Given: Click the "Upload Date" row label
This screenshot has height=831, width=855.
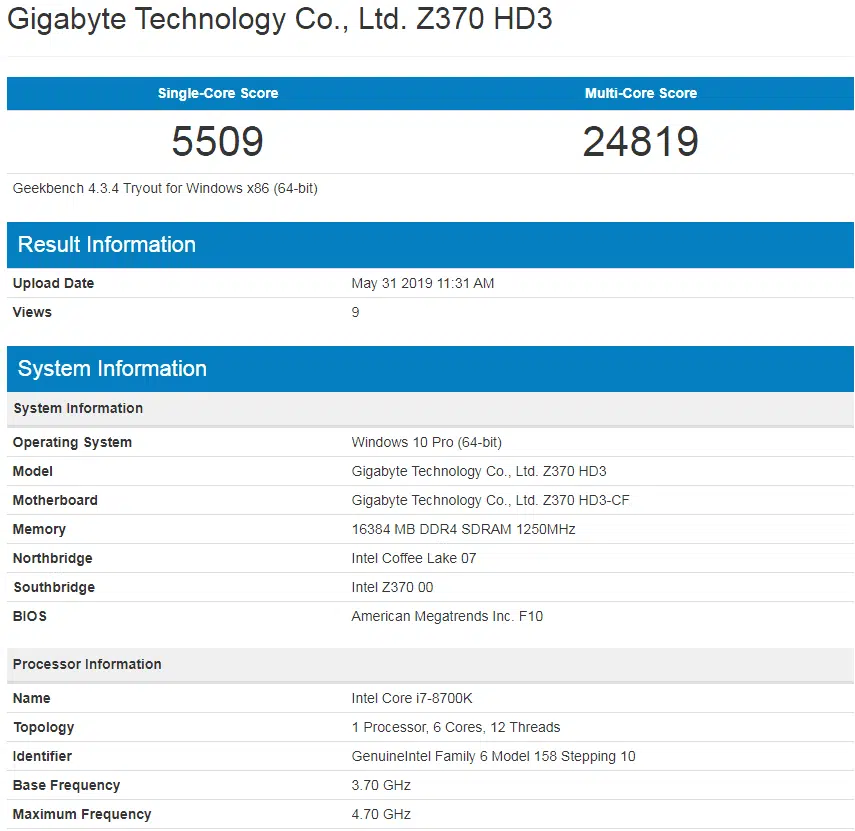Looking at the screenshot, I should 53,284.
